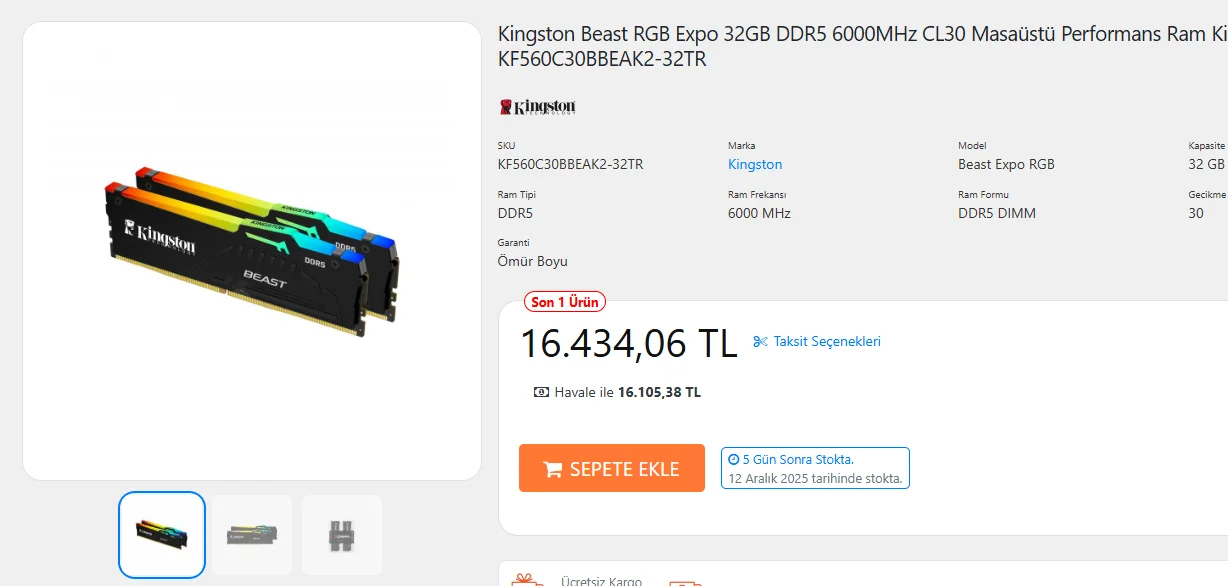Click the shopping cart icon in Sepete Ekle
The height and width of the screenshot is (586, 1228).
pos(552,469)
